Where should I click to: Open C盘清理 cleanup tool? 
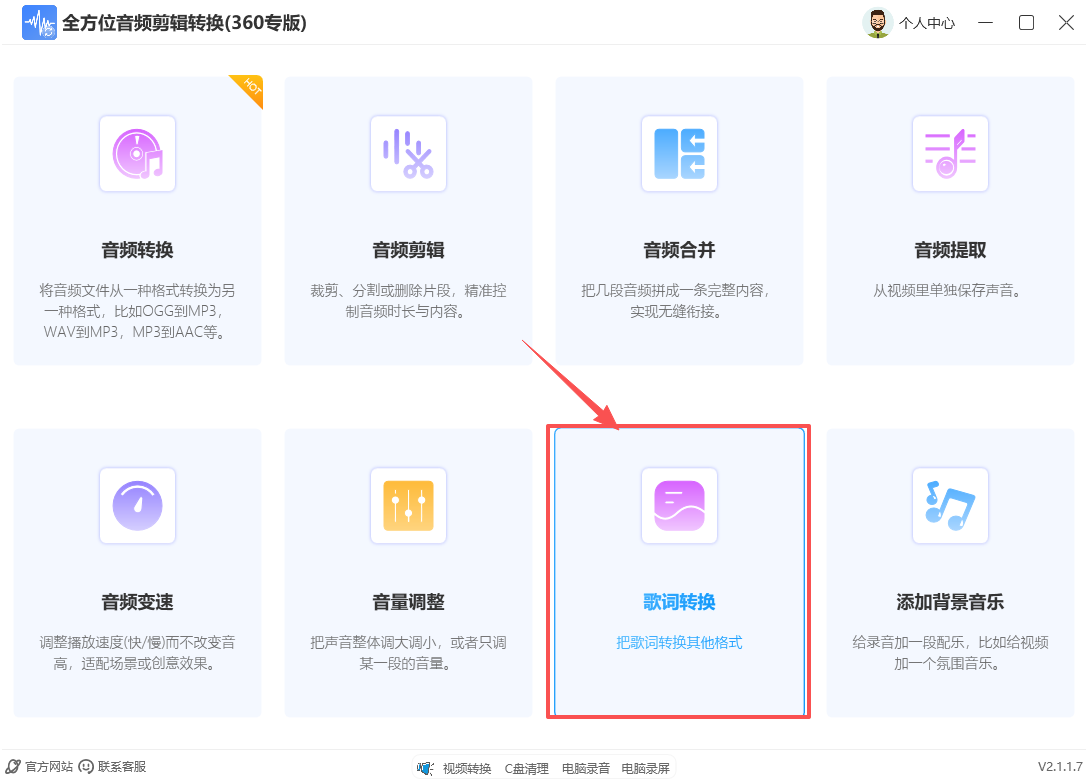(x=527, y=768)
